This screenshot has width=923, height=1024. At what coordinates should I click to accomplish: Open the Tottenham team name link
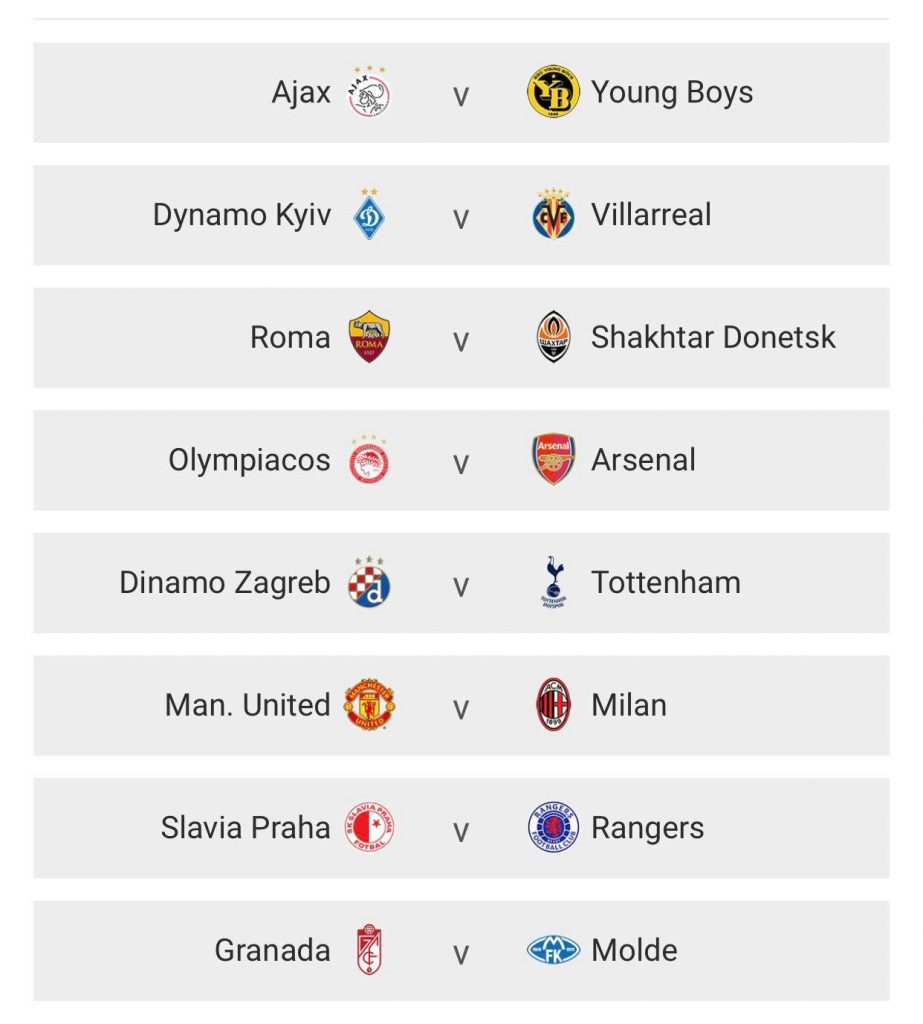point(666,583)
